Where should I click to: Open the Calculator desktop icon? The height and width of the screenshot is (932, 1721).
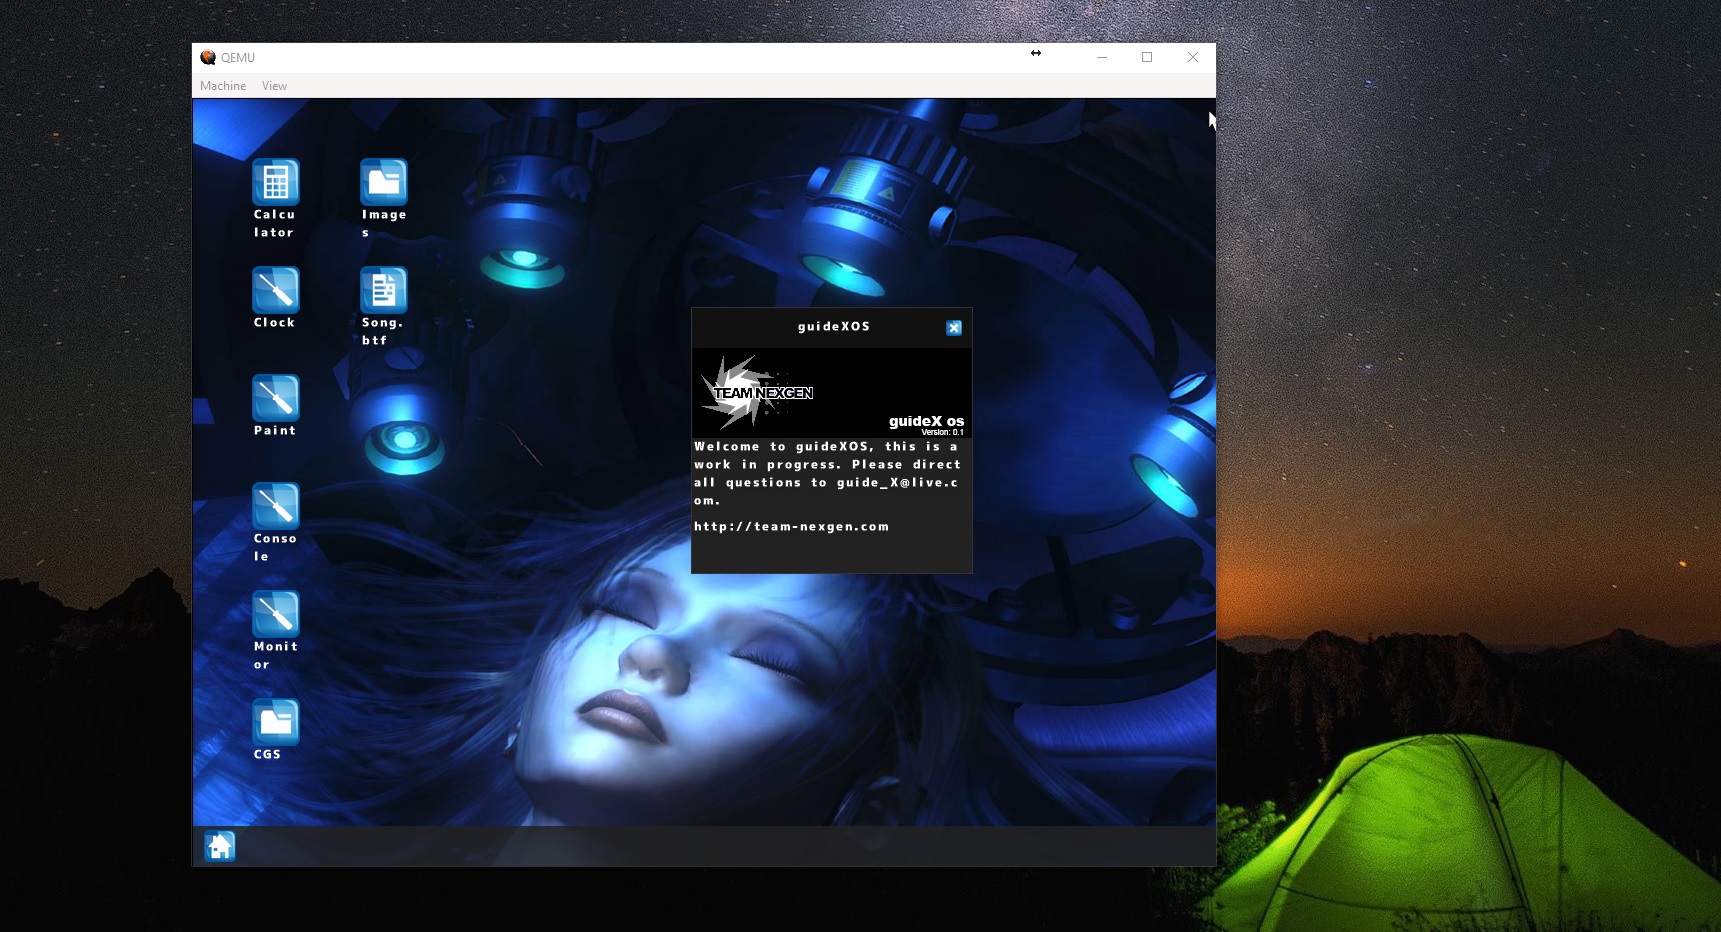[x=276, y=183]
